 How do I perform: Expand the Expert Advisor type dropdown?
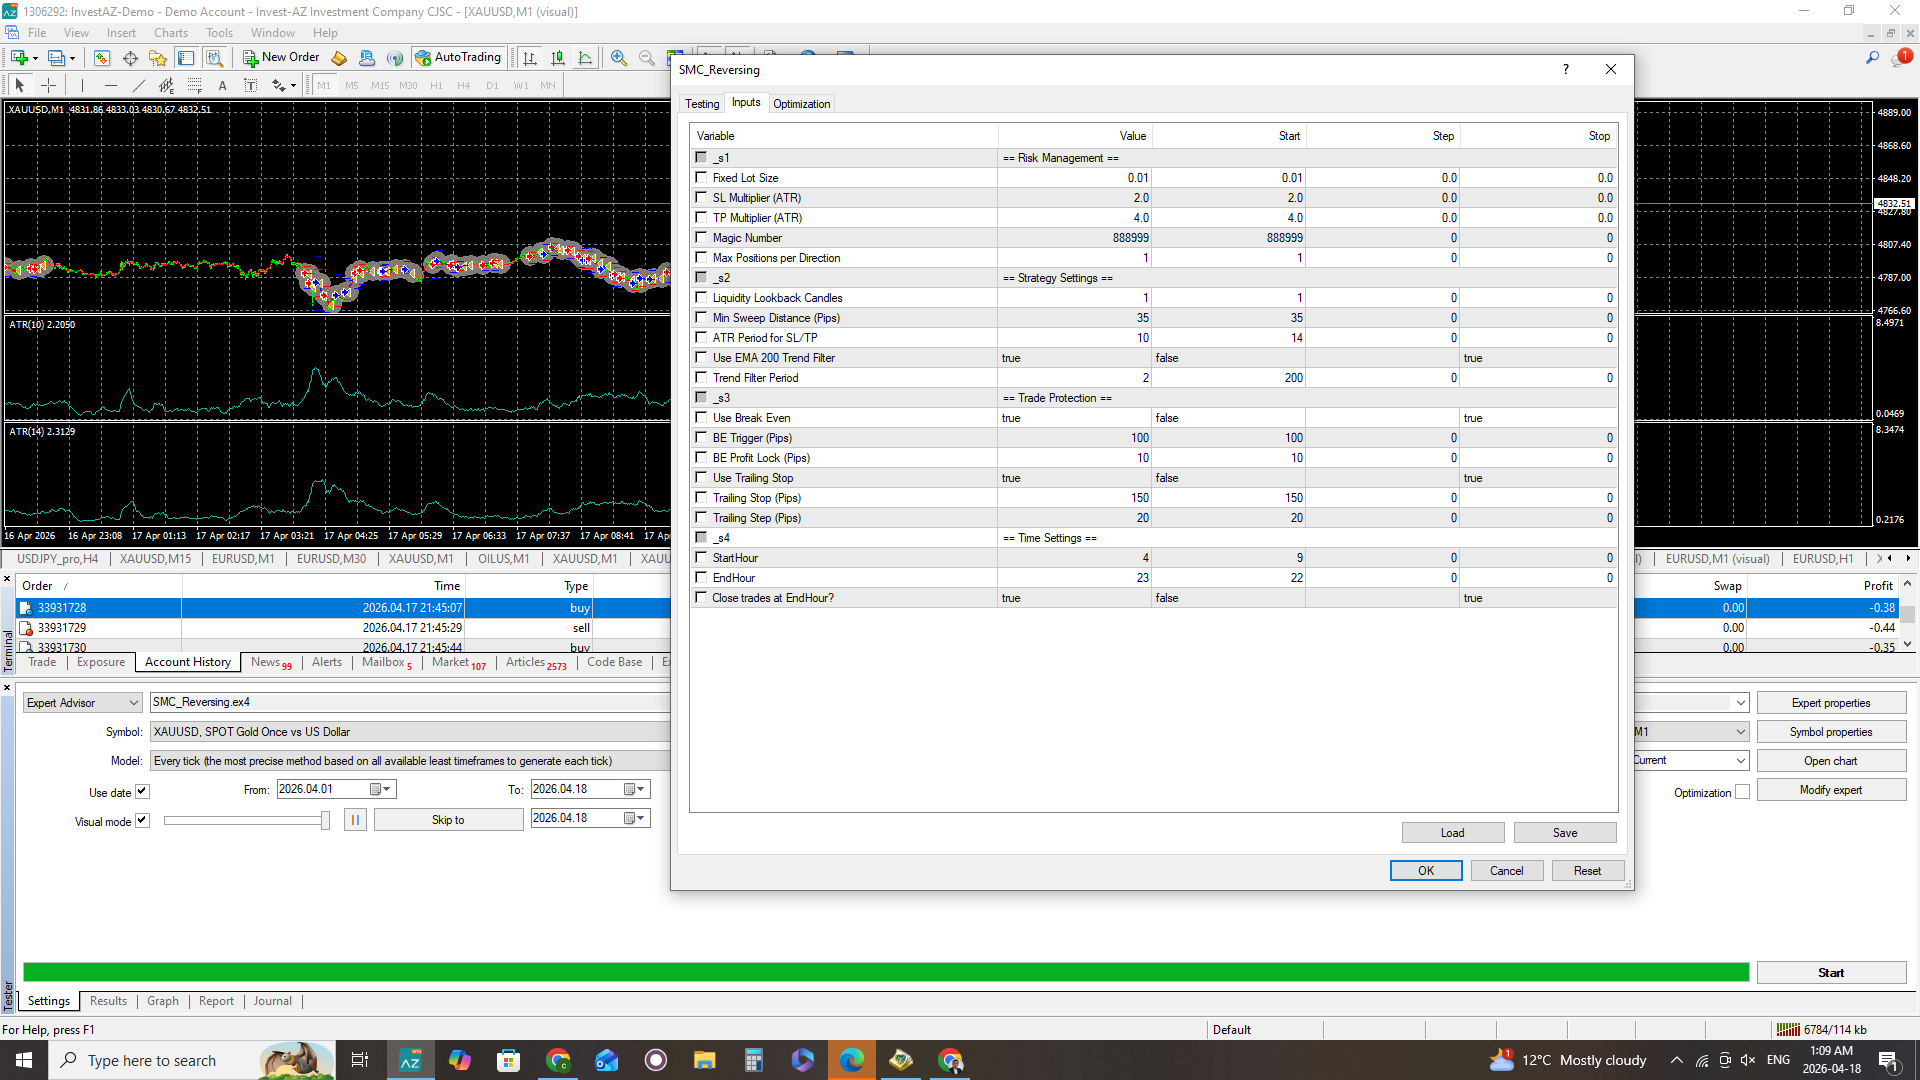click(x=133, y=703)
